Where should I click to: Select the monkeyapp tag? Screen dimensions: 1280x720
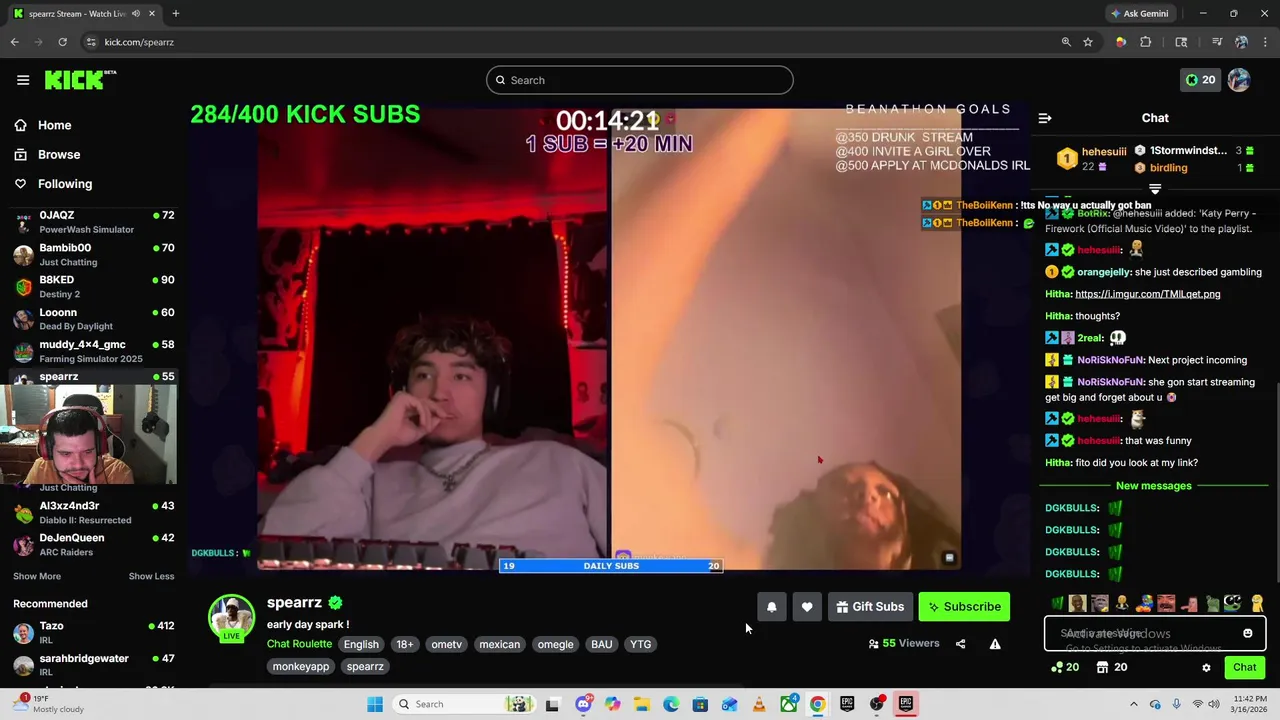point(300,666)
